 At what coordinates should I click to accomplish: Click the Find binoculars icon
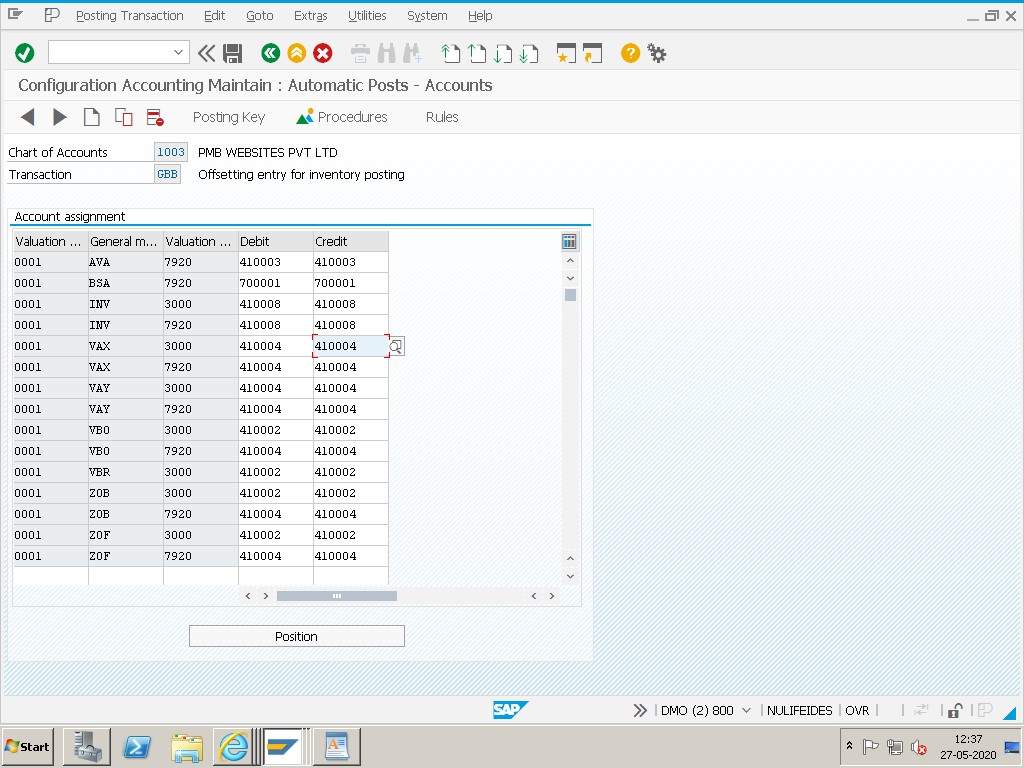point(387,53)
